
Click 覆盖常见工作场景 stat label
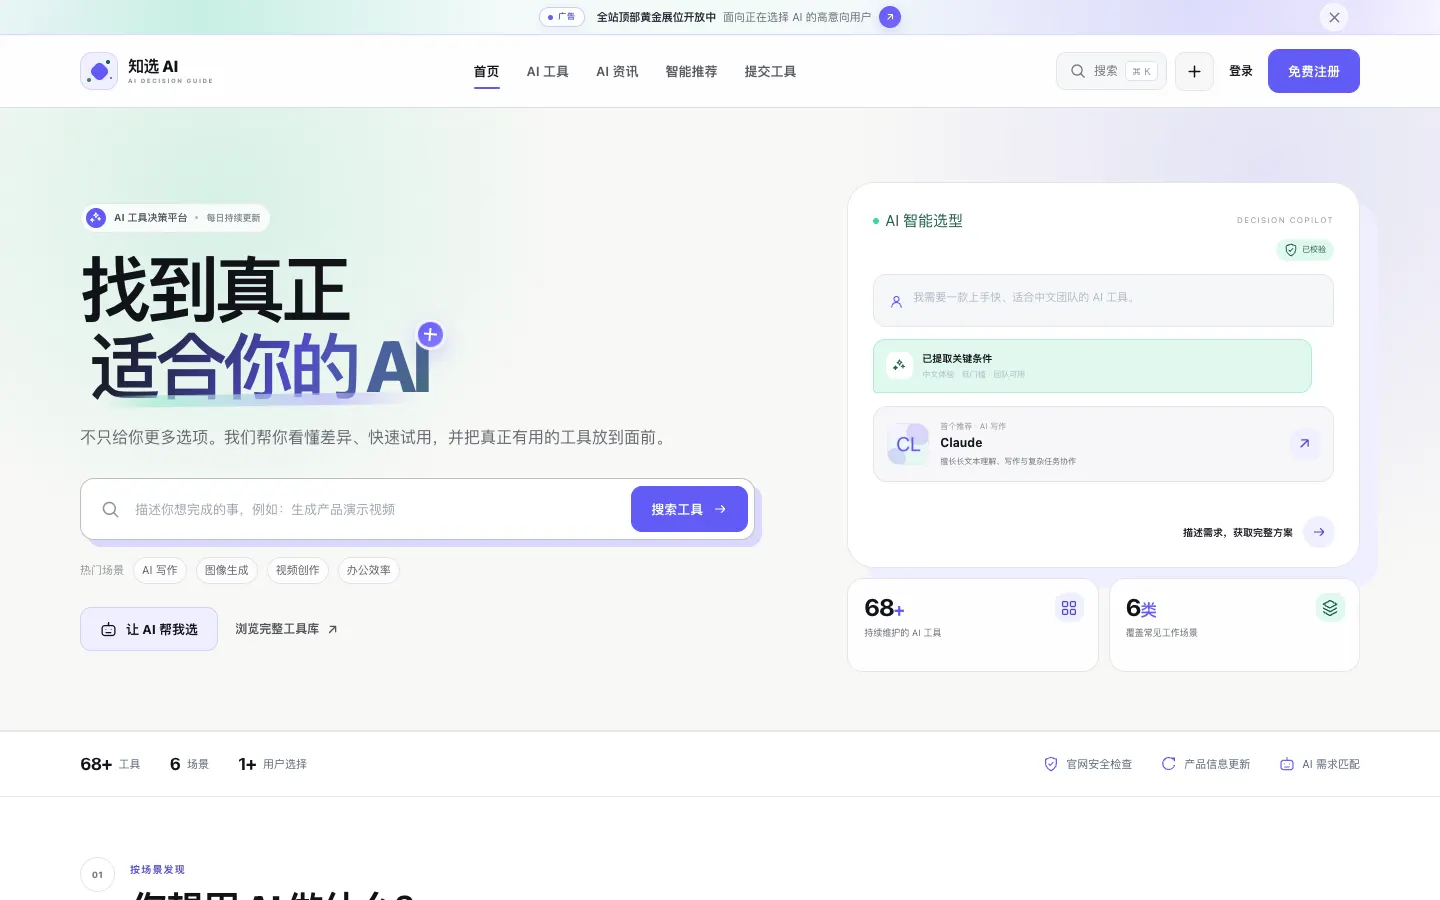tap(1162, 633)
